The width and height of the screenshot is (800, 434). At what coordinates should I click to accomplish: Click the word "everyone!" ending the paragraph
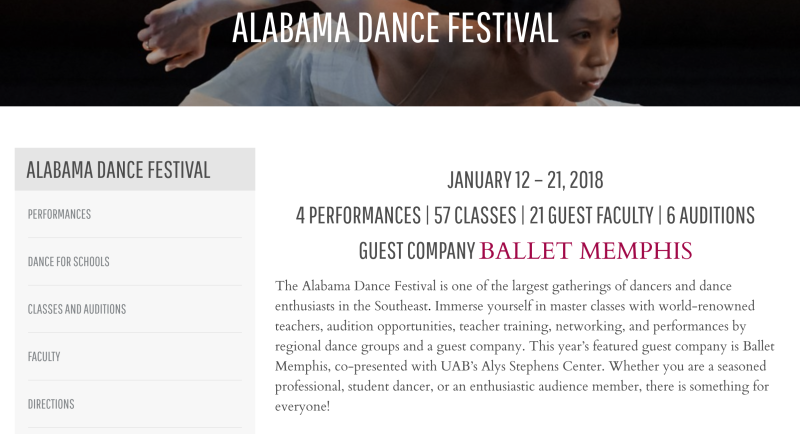click(302, 408)
